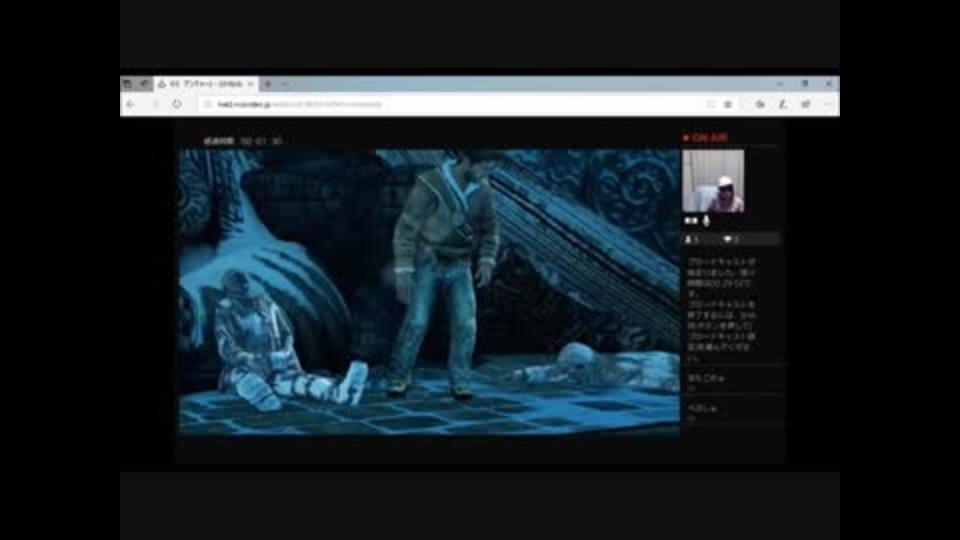Open a new tab with plus button
This screenshot has height=540, width=960.
(x=268, y=84)
